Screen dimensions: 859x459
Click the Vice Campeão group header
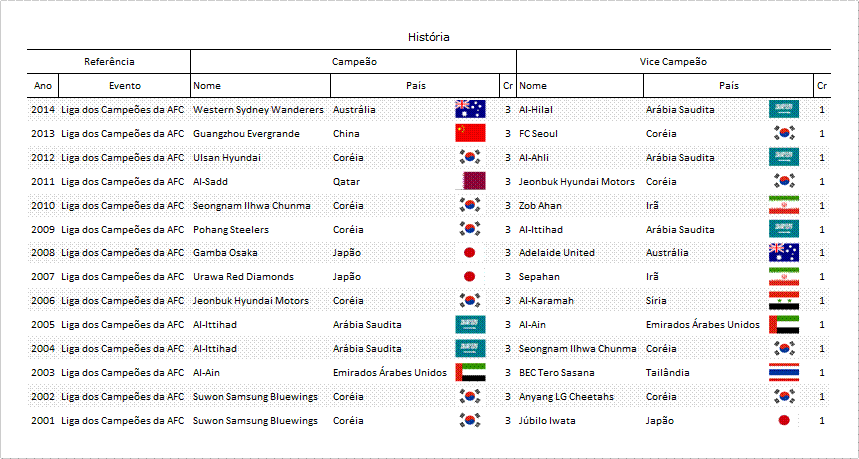click(673, 61)
